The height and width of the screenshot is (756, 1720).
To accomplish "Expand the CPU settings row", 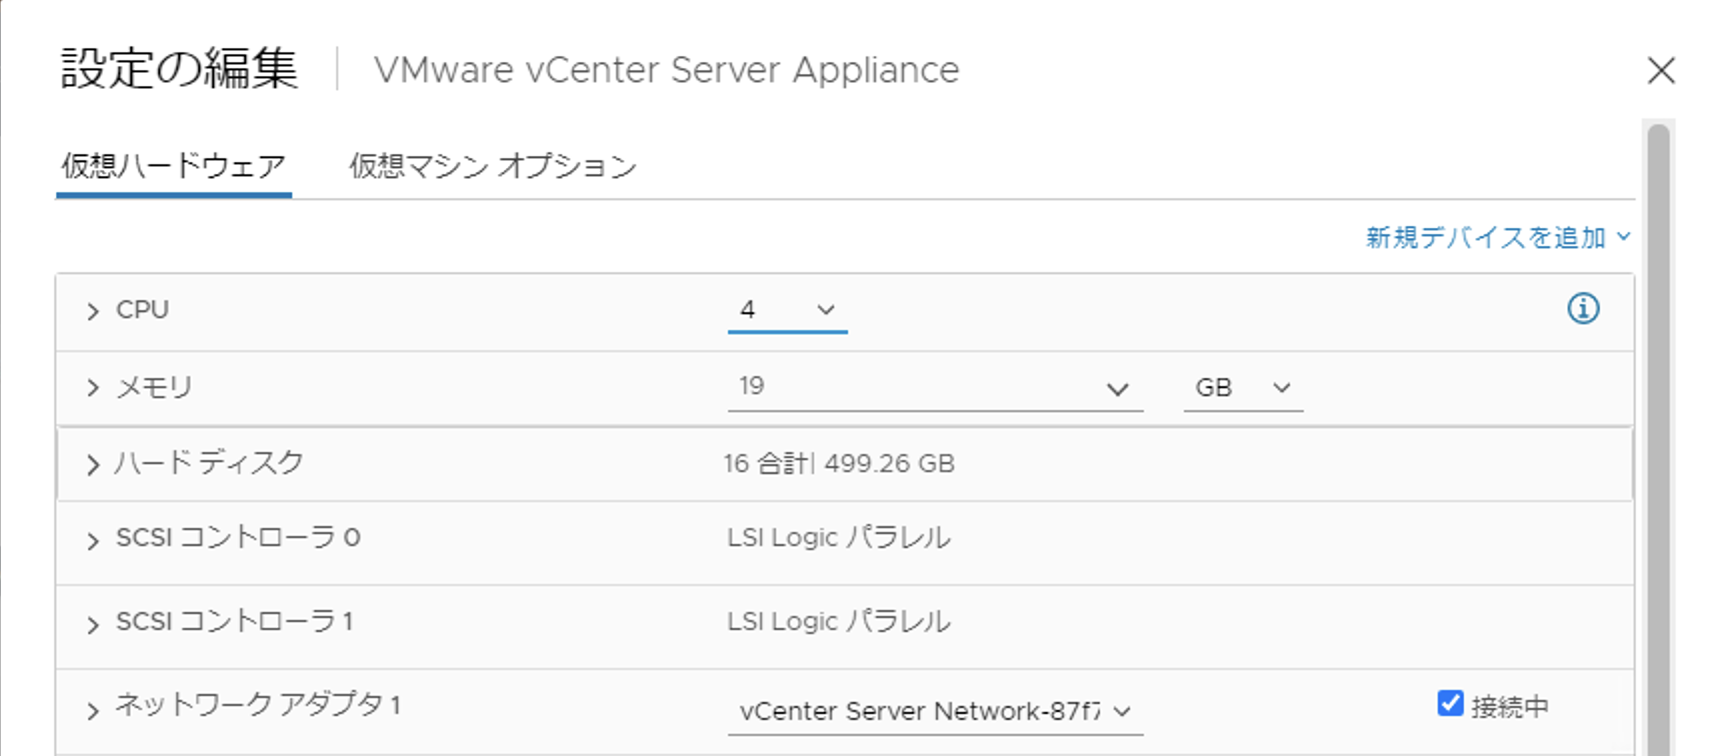I will [x=93, y=312].
